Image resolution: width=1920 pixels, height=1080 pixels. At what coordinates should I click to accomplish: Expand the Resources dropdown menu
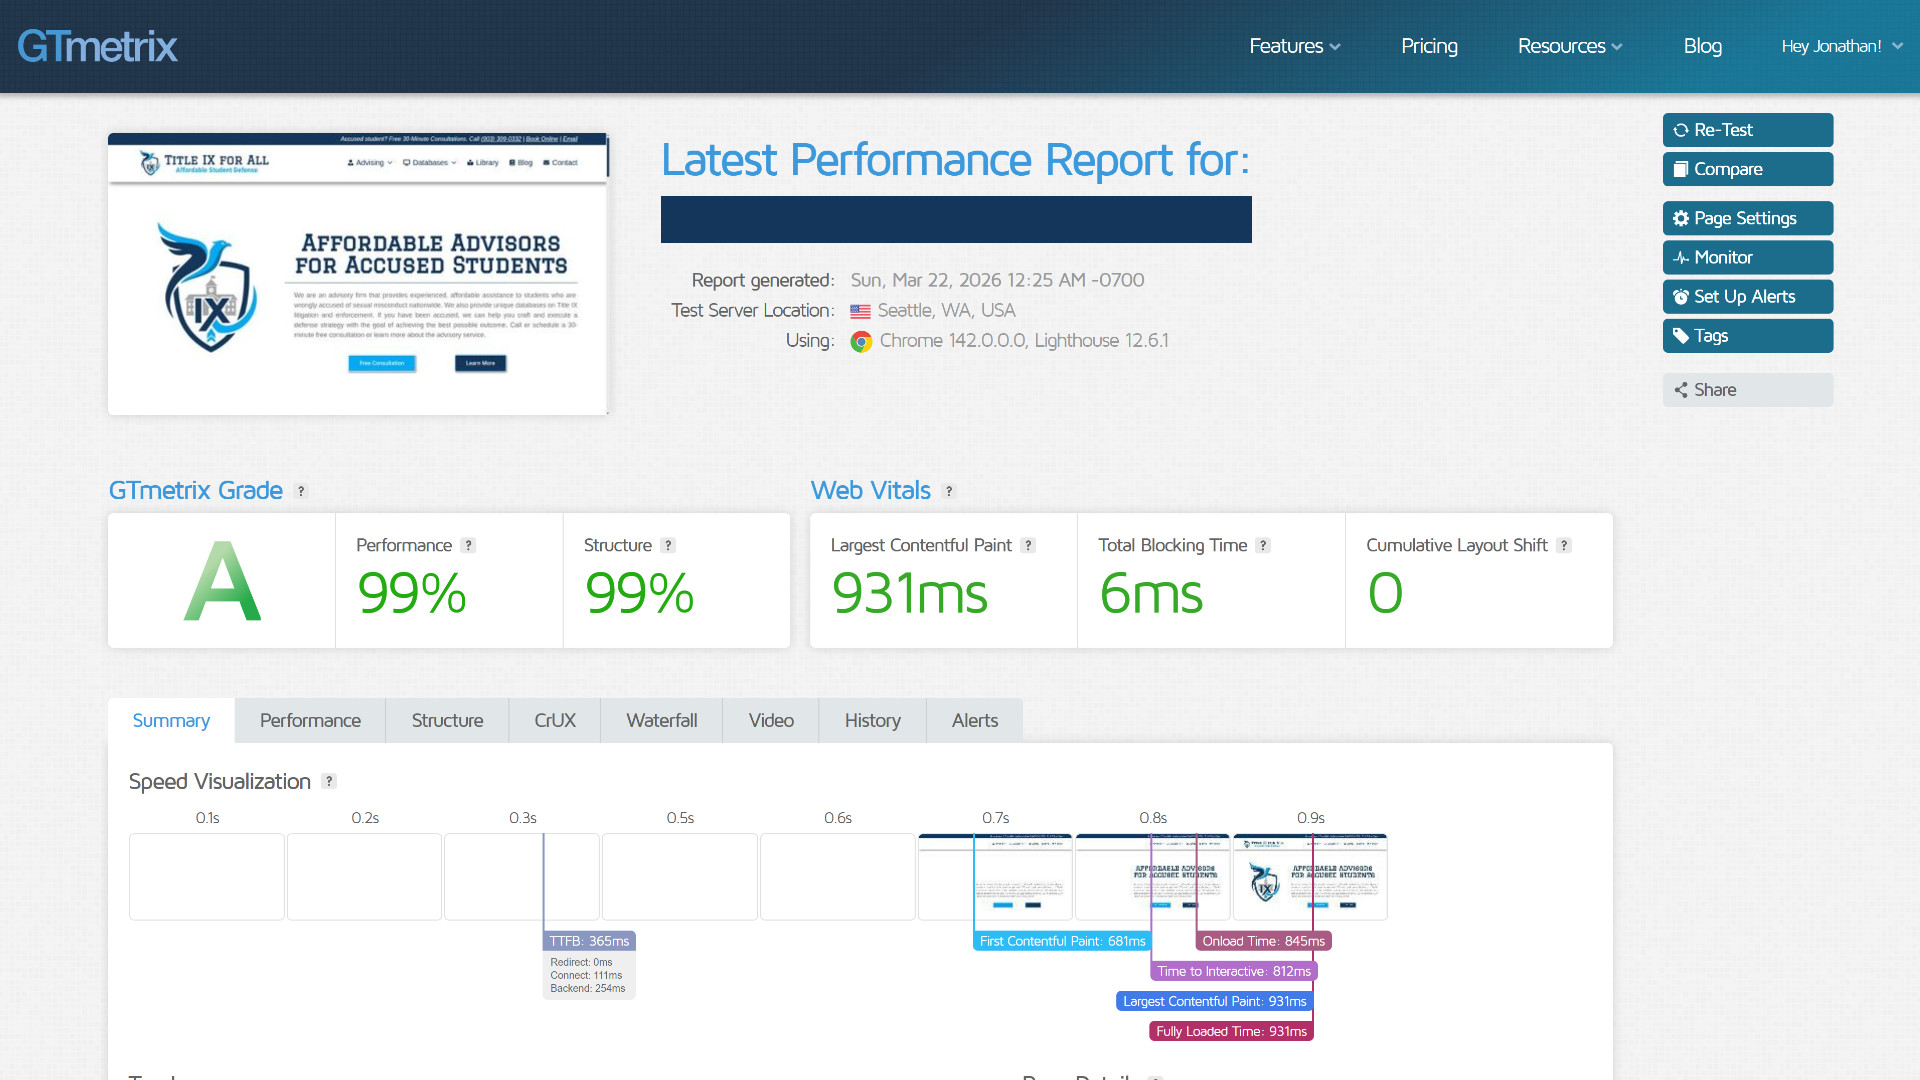[1569, 46]
